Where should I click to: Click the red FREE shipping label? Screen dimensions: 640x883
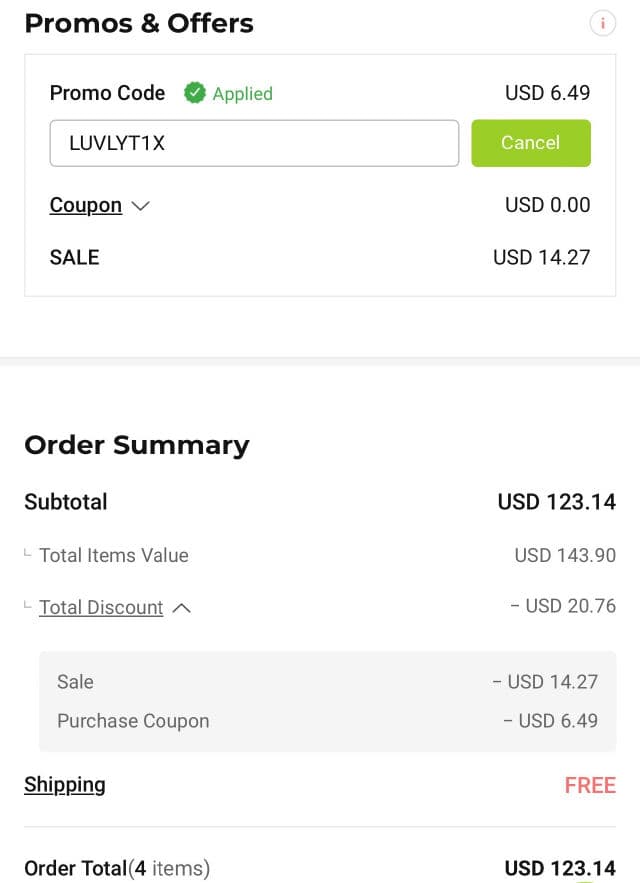590,785
